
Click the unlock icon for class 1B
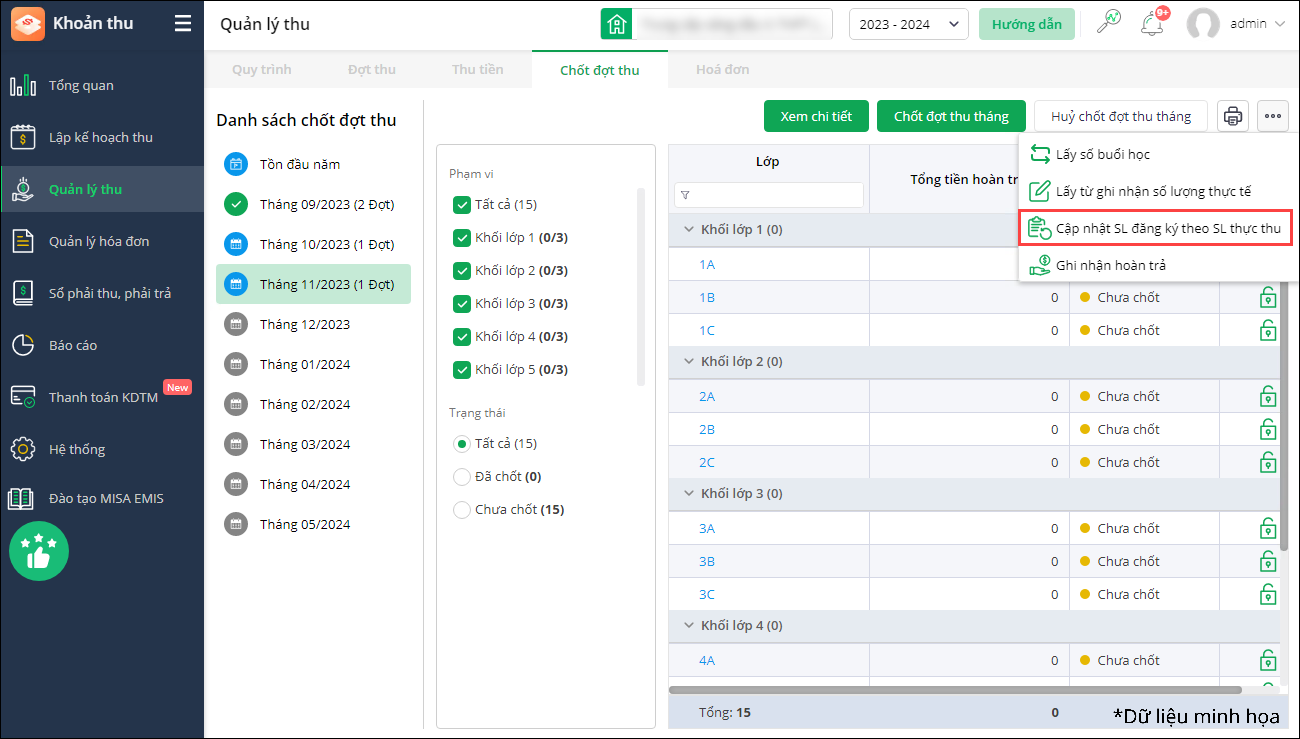pos(1267,297)
